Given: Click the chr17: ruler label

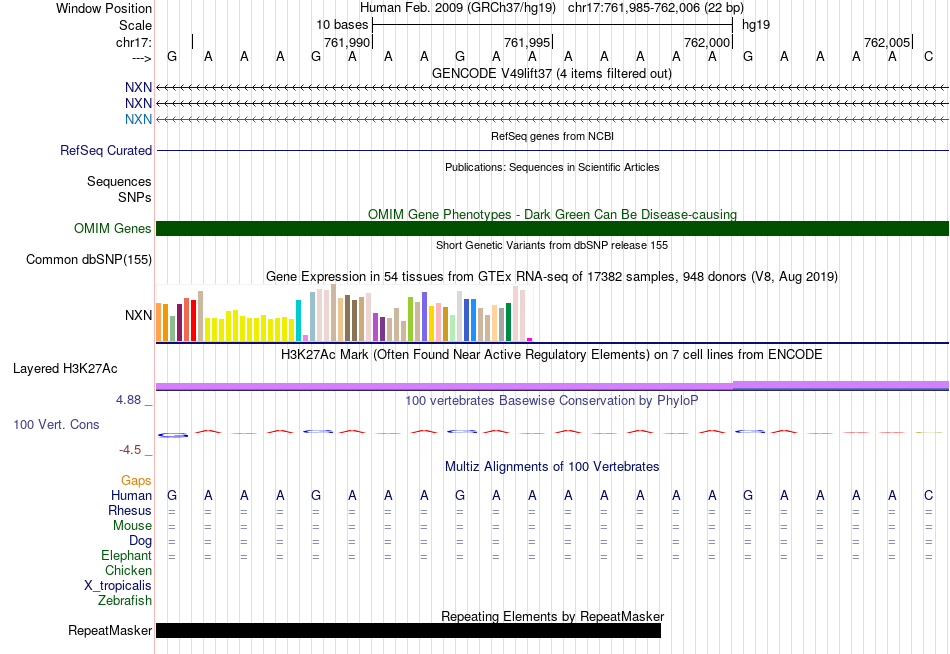Looking at the screenshot, I should pyautogui.click(x=134, y=42).
